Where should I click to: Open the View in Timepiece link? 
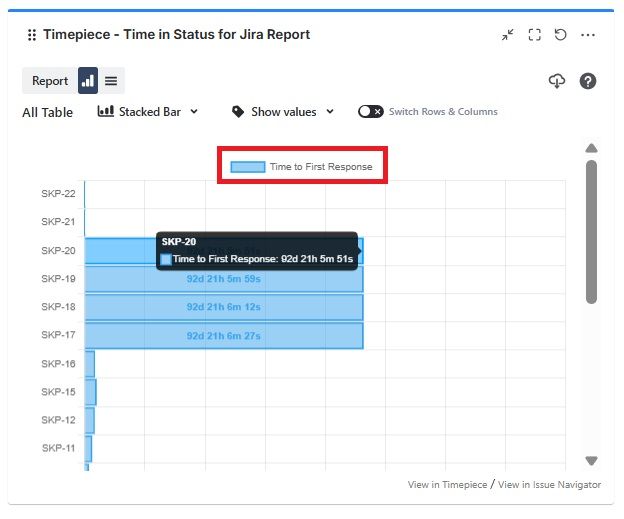coord(447,484)
